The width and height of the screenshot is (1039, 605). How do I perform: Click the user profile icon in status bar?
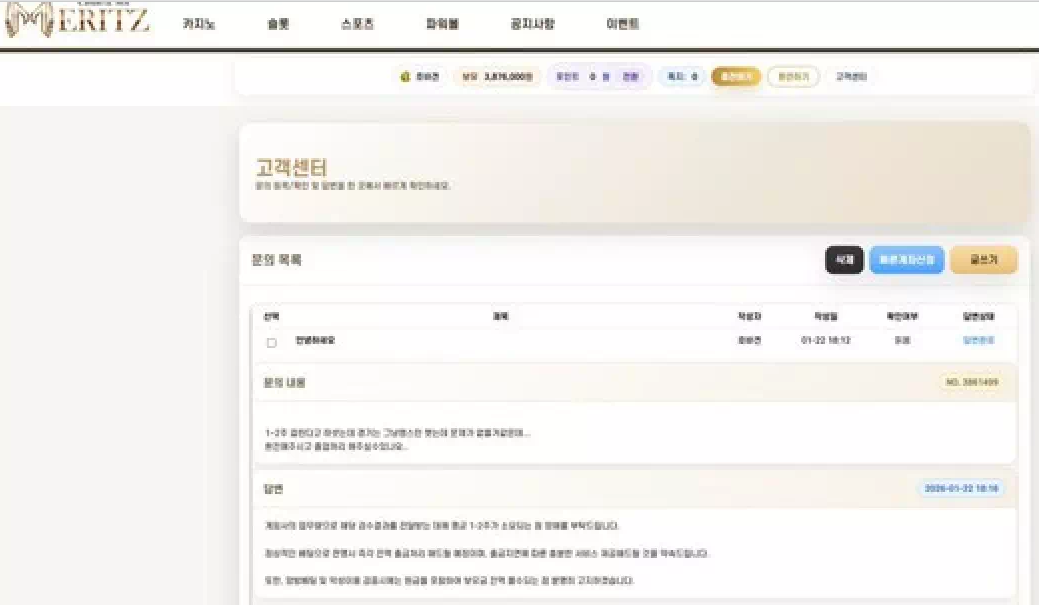click(406, 77)
